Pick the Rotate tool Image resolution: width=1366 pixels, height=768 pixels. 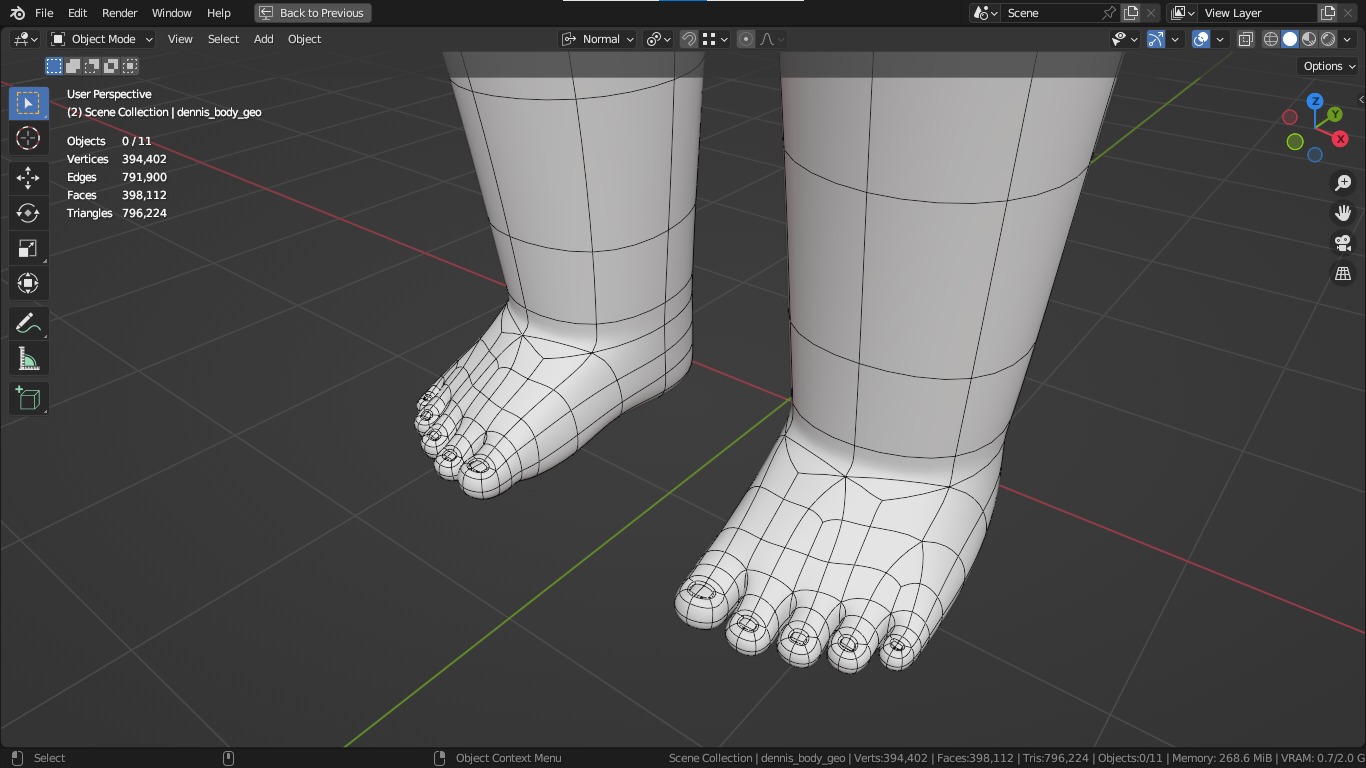(x=28, y=213)
